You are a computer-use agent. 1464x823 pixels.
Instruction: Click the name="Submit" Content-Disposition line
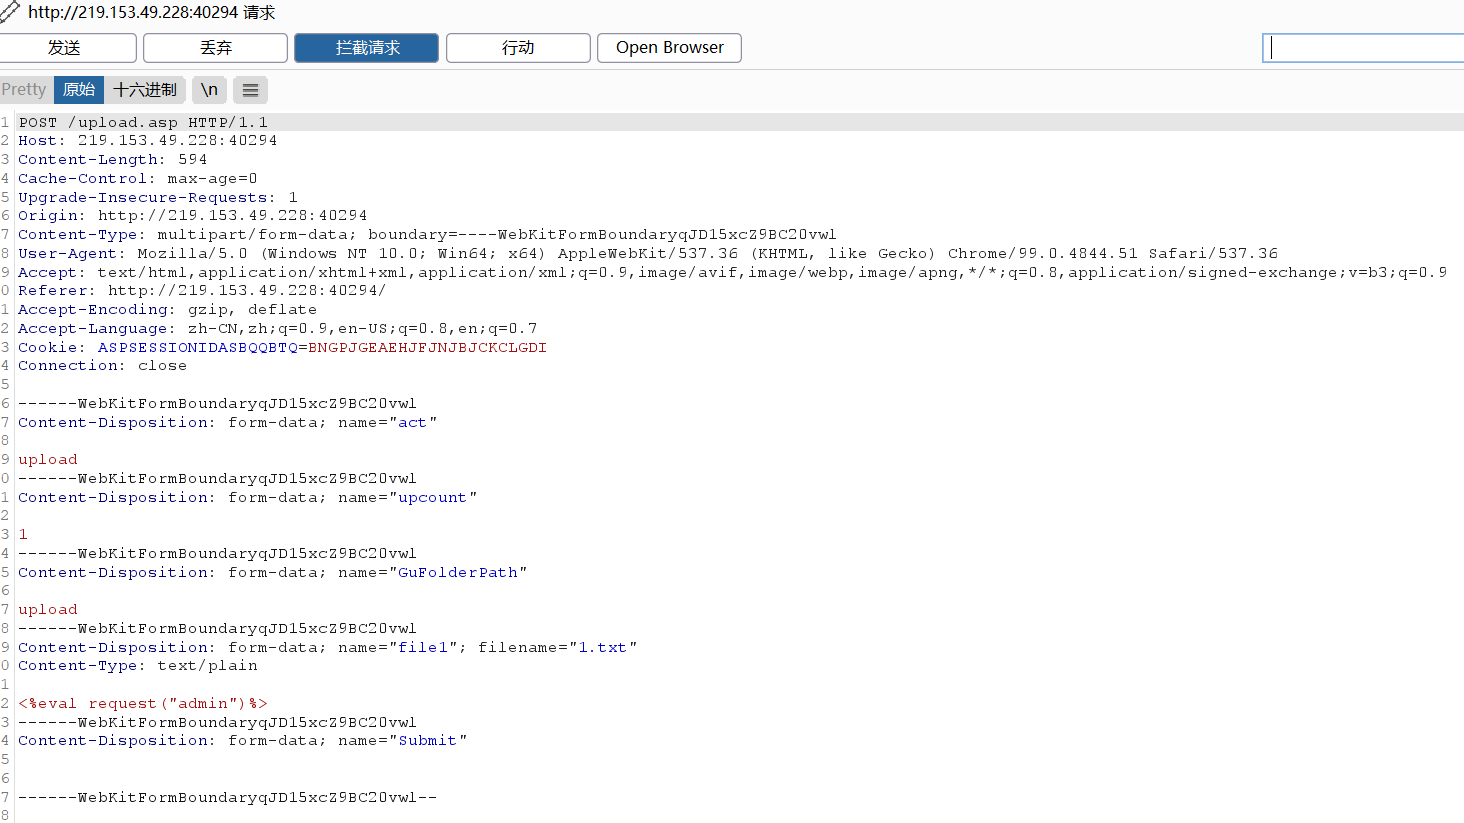click(x=242, y=741)
